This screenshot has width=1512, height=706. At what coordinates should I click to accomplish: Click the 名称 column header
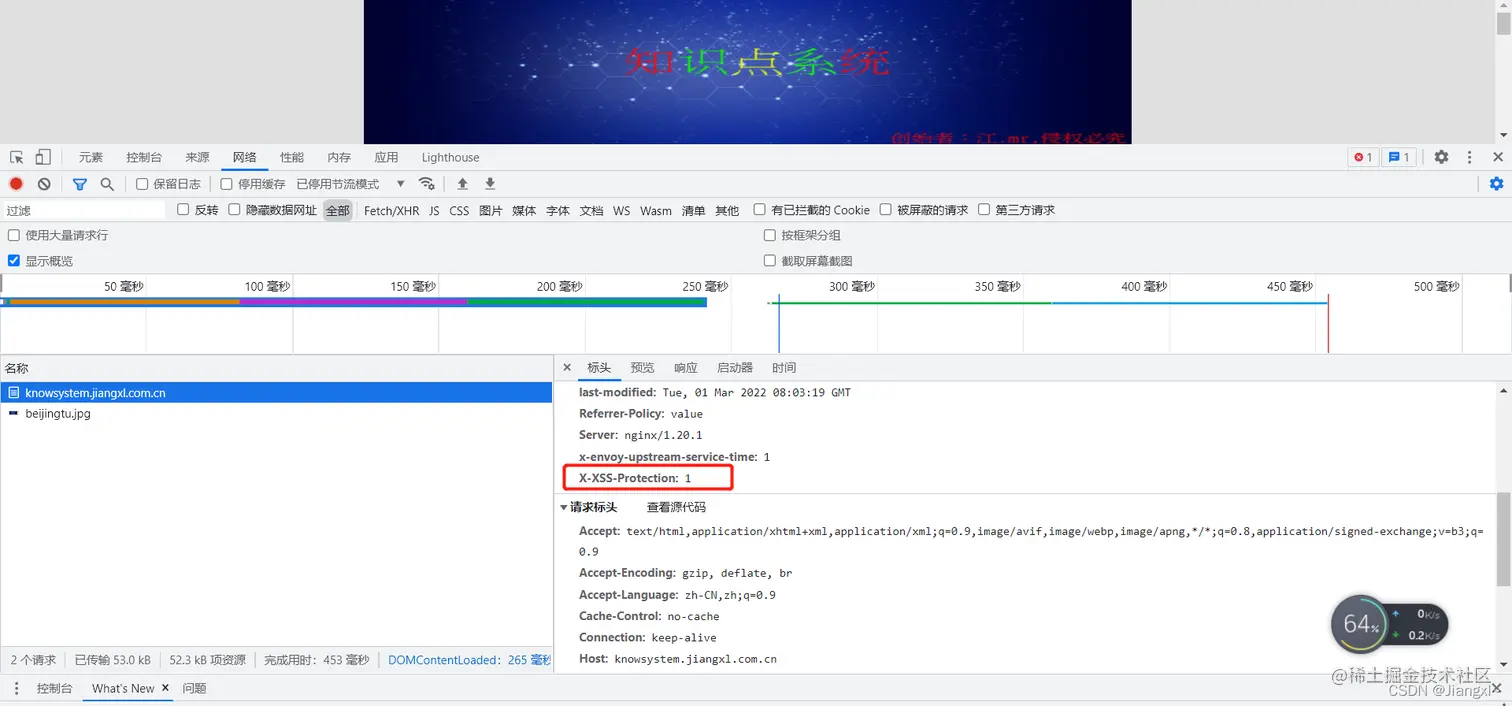[x=276, y=368]
